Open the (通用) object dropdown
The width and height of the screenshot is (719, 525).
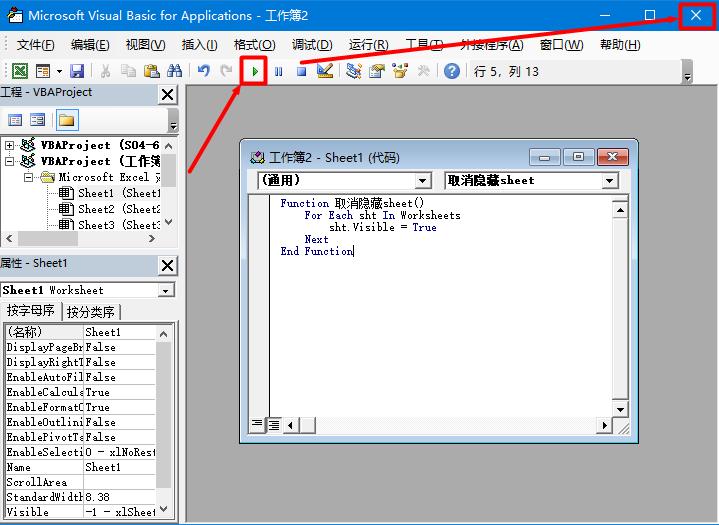pos(422,181)
